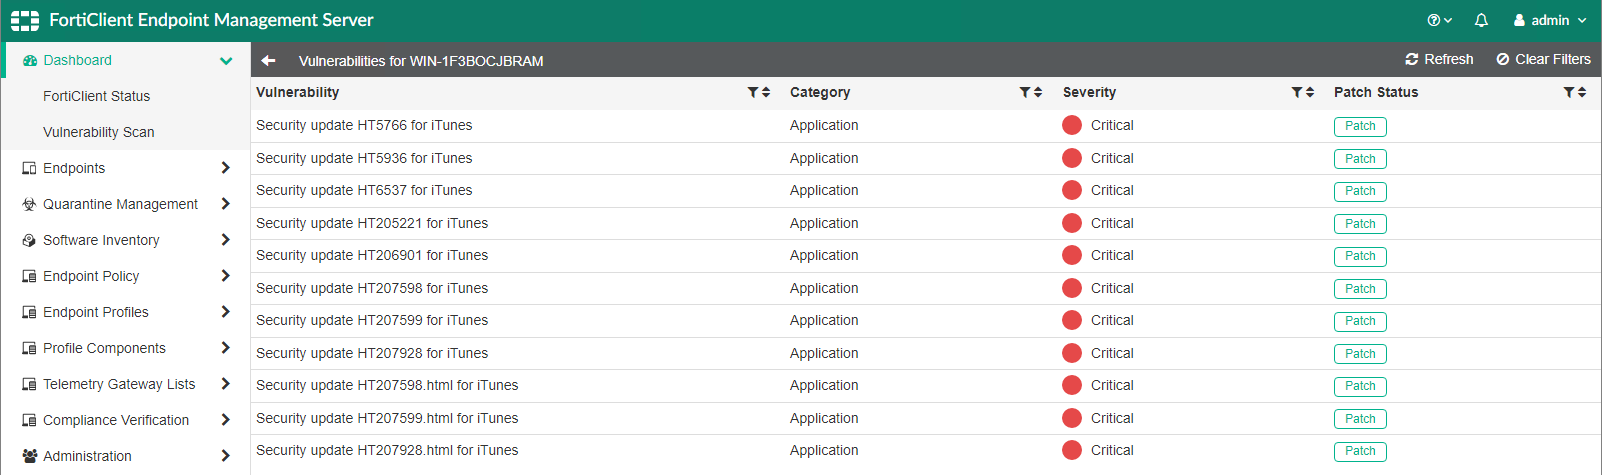Click the red Critical severity dot for HT6537
This screenshot has width=1602, height=475.
coord(1072,190)
